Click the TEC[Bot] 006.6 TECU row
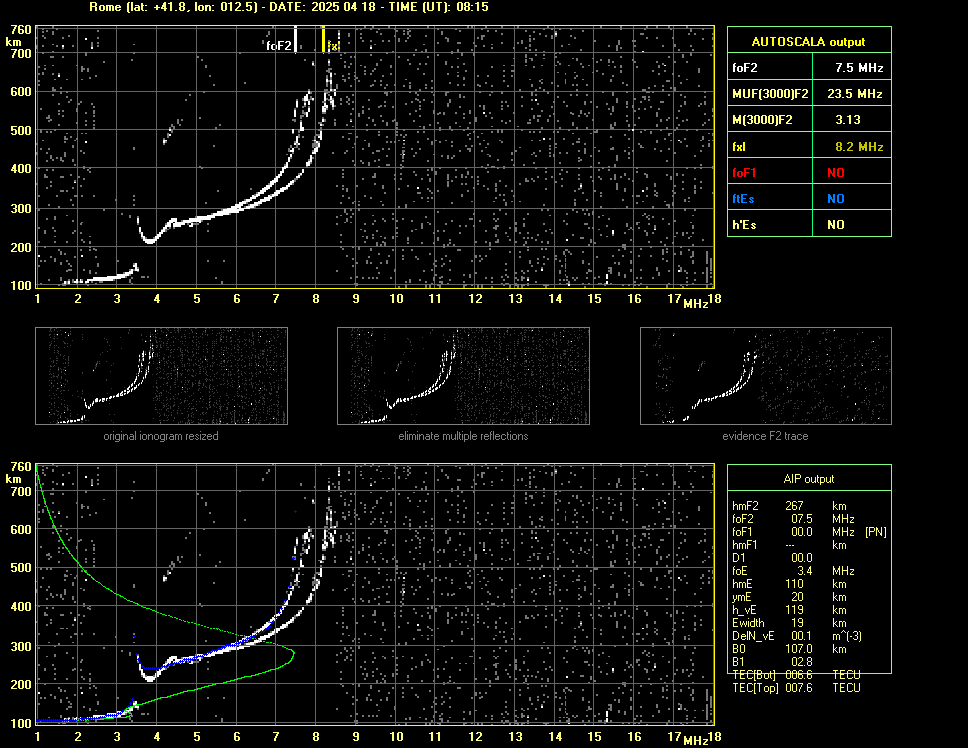 (796, 675)
